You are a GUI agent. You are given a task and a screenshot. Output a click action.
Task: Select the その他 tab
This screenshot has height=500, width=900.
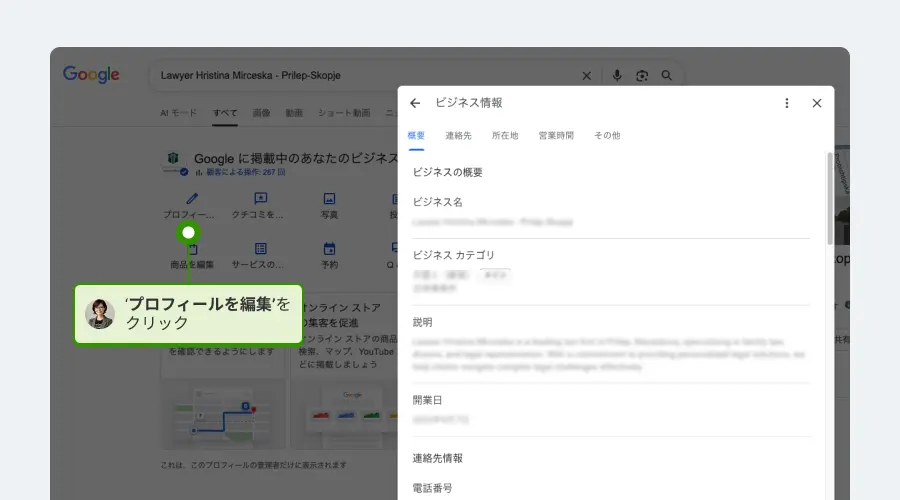(x=607, y=135)
